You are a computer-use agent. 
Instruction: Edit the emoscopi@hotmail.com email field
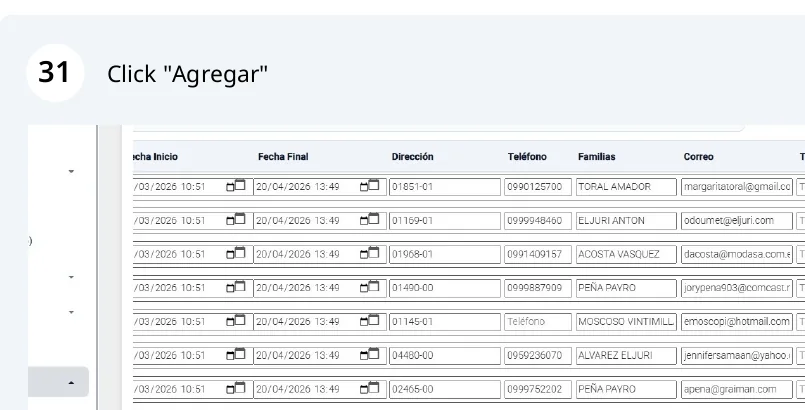(x=737, y=322)
